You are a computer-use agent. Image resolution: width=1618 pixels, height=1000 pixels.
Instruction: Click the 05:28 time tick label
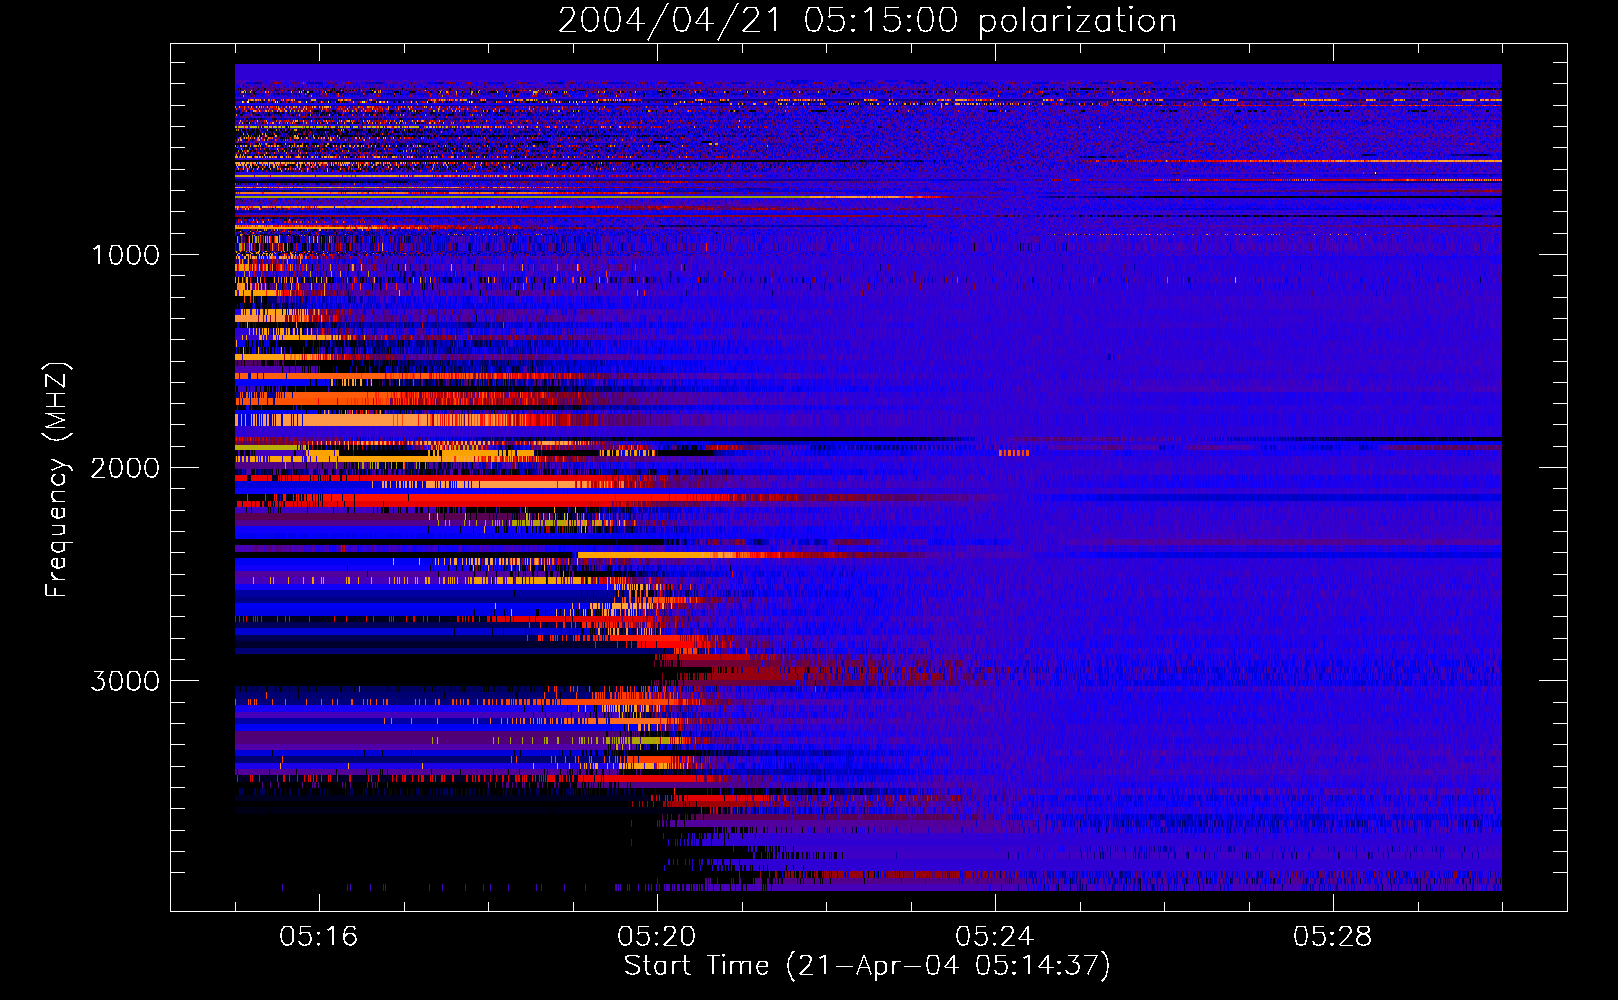1333,936
